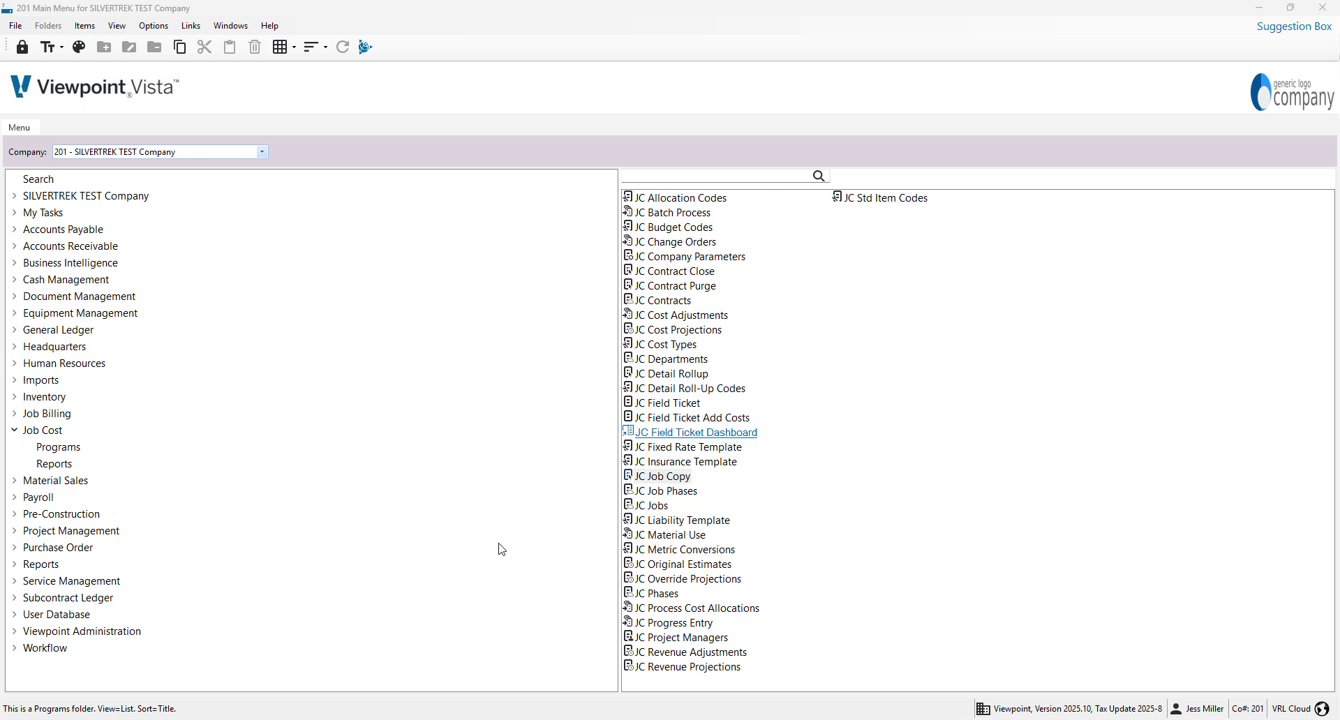Screen dimensions: 1340x720
Task: Open the font size (Tt) tool
Action: (x=46, y=47)
